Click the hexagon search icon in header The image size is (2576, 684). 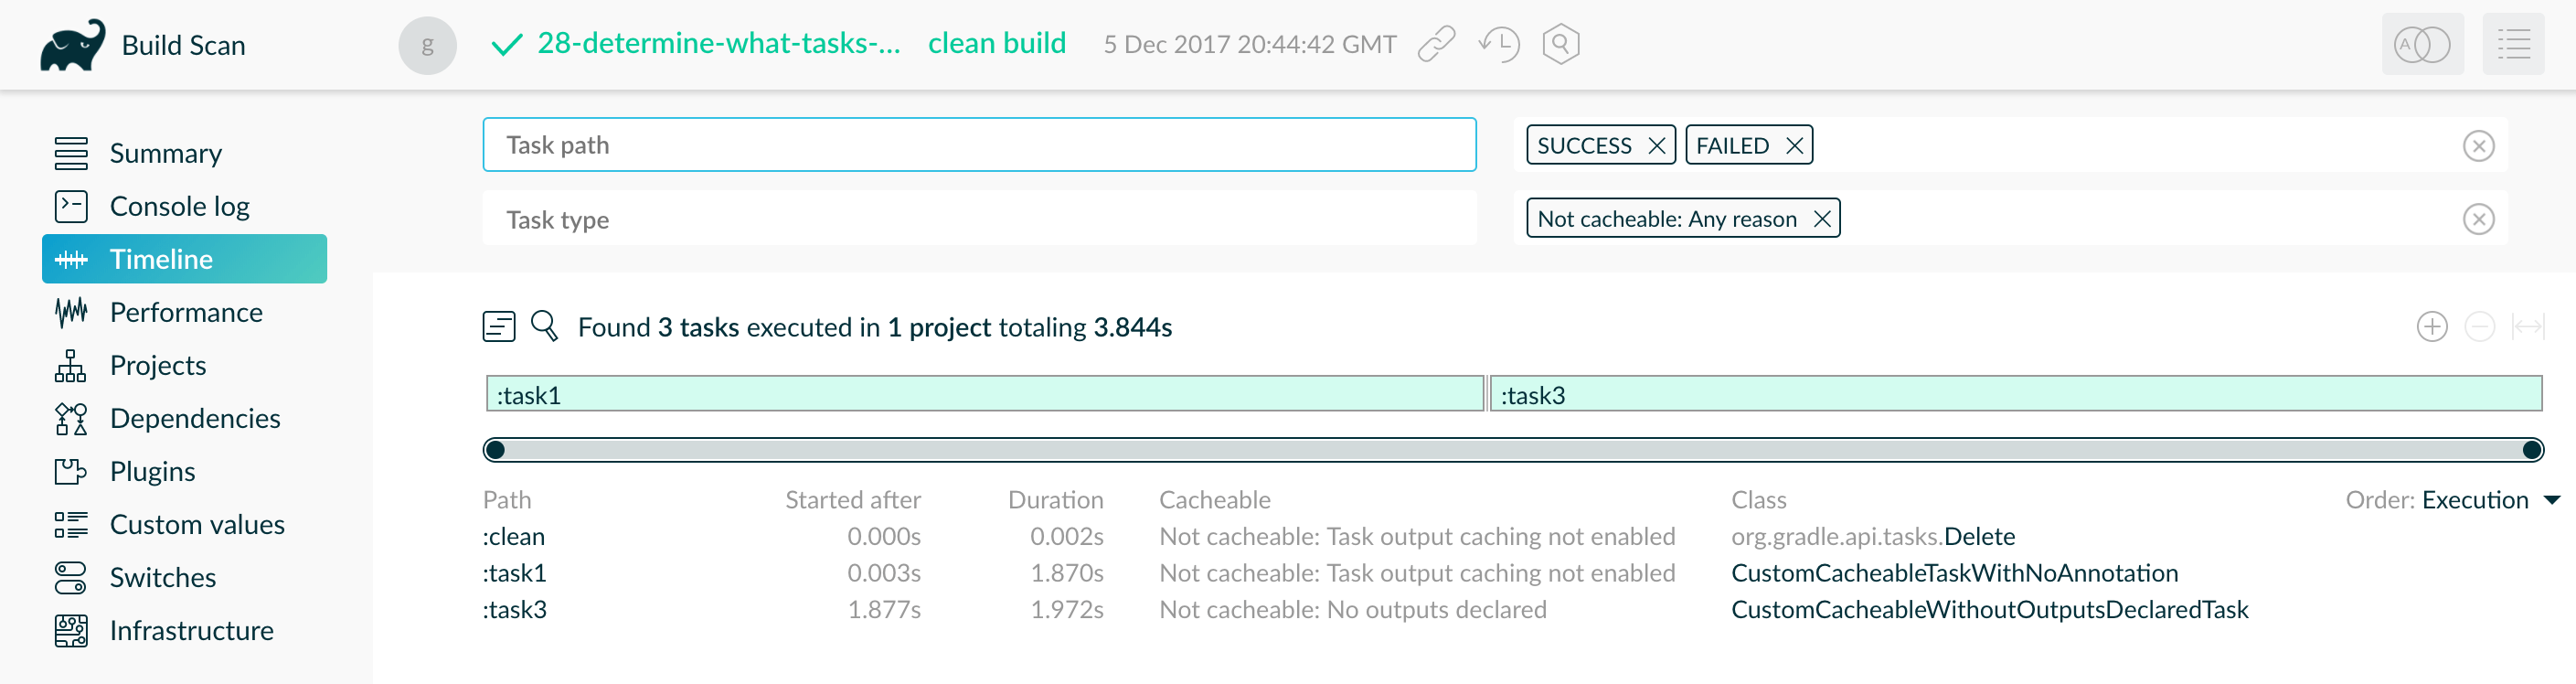tap(1560, 44)
